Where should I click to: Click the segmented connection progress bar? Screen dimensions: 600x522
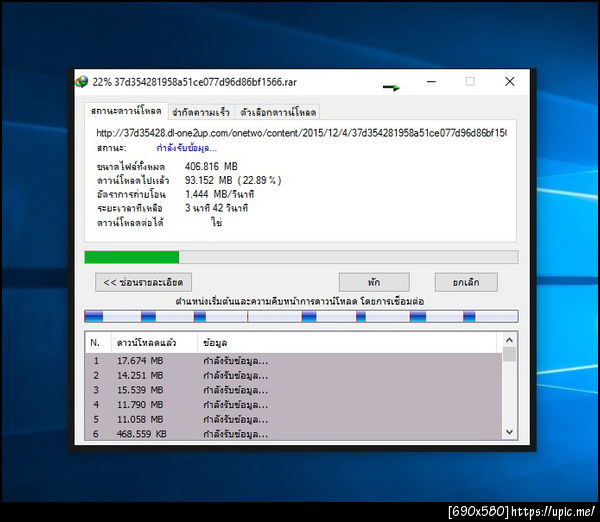tap(301, 316)
